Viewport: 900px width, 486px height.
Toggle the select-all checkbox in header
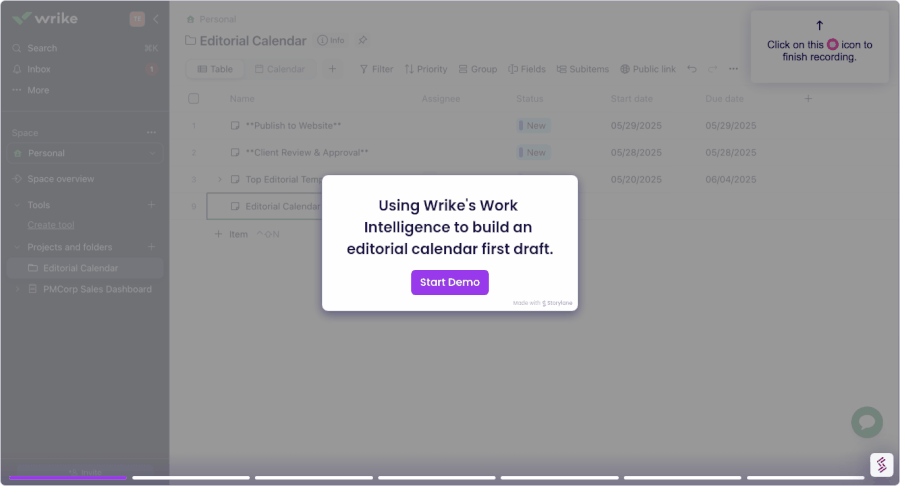coord(194,99)
